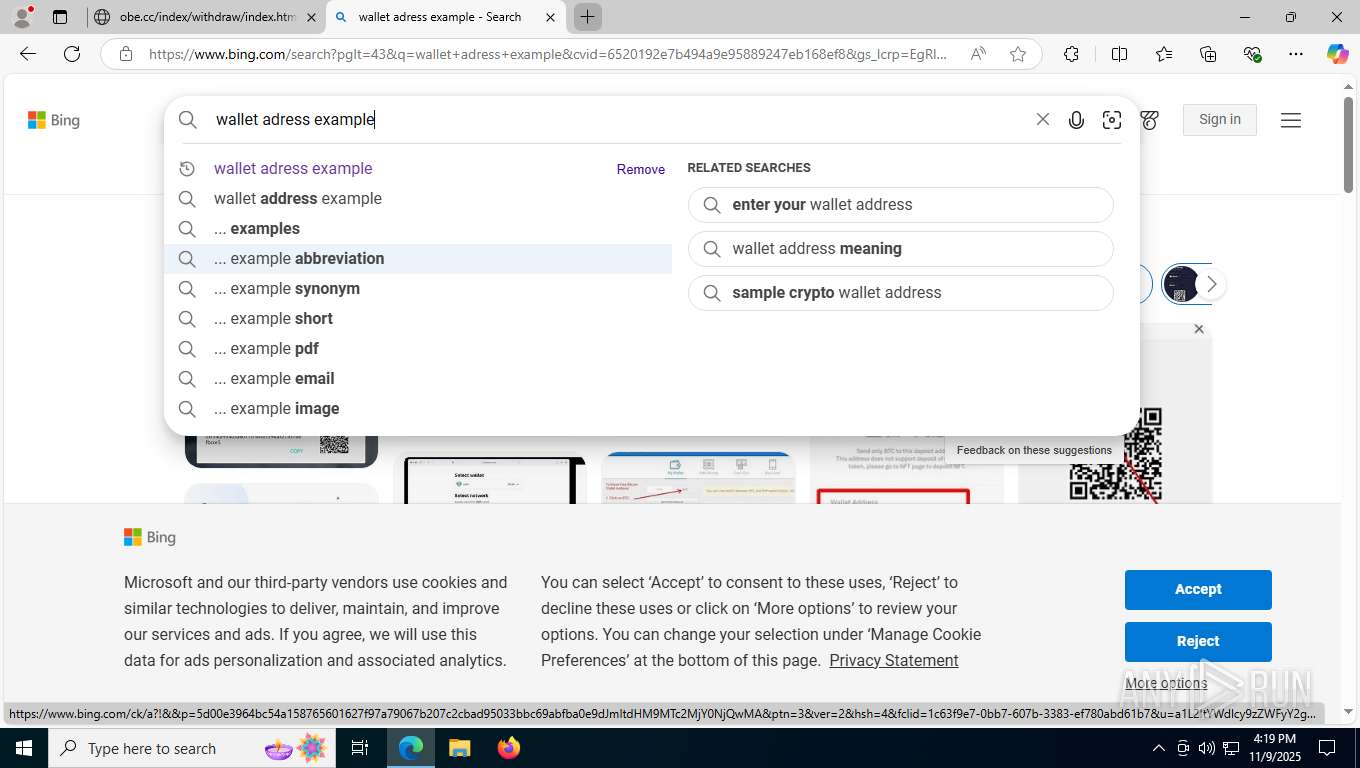
Task: Open the Favorites list icon
Action: coord(1164,54)
